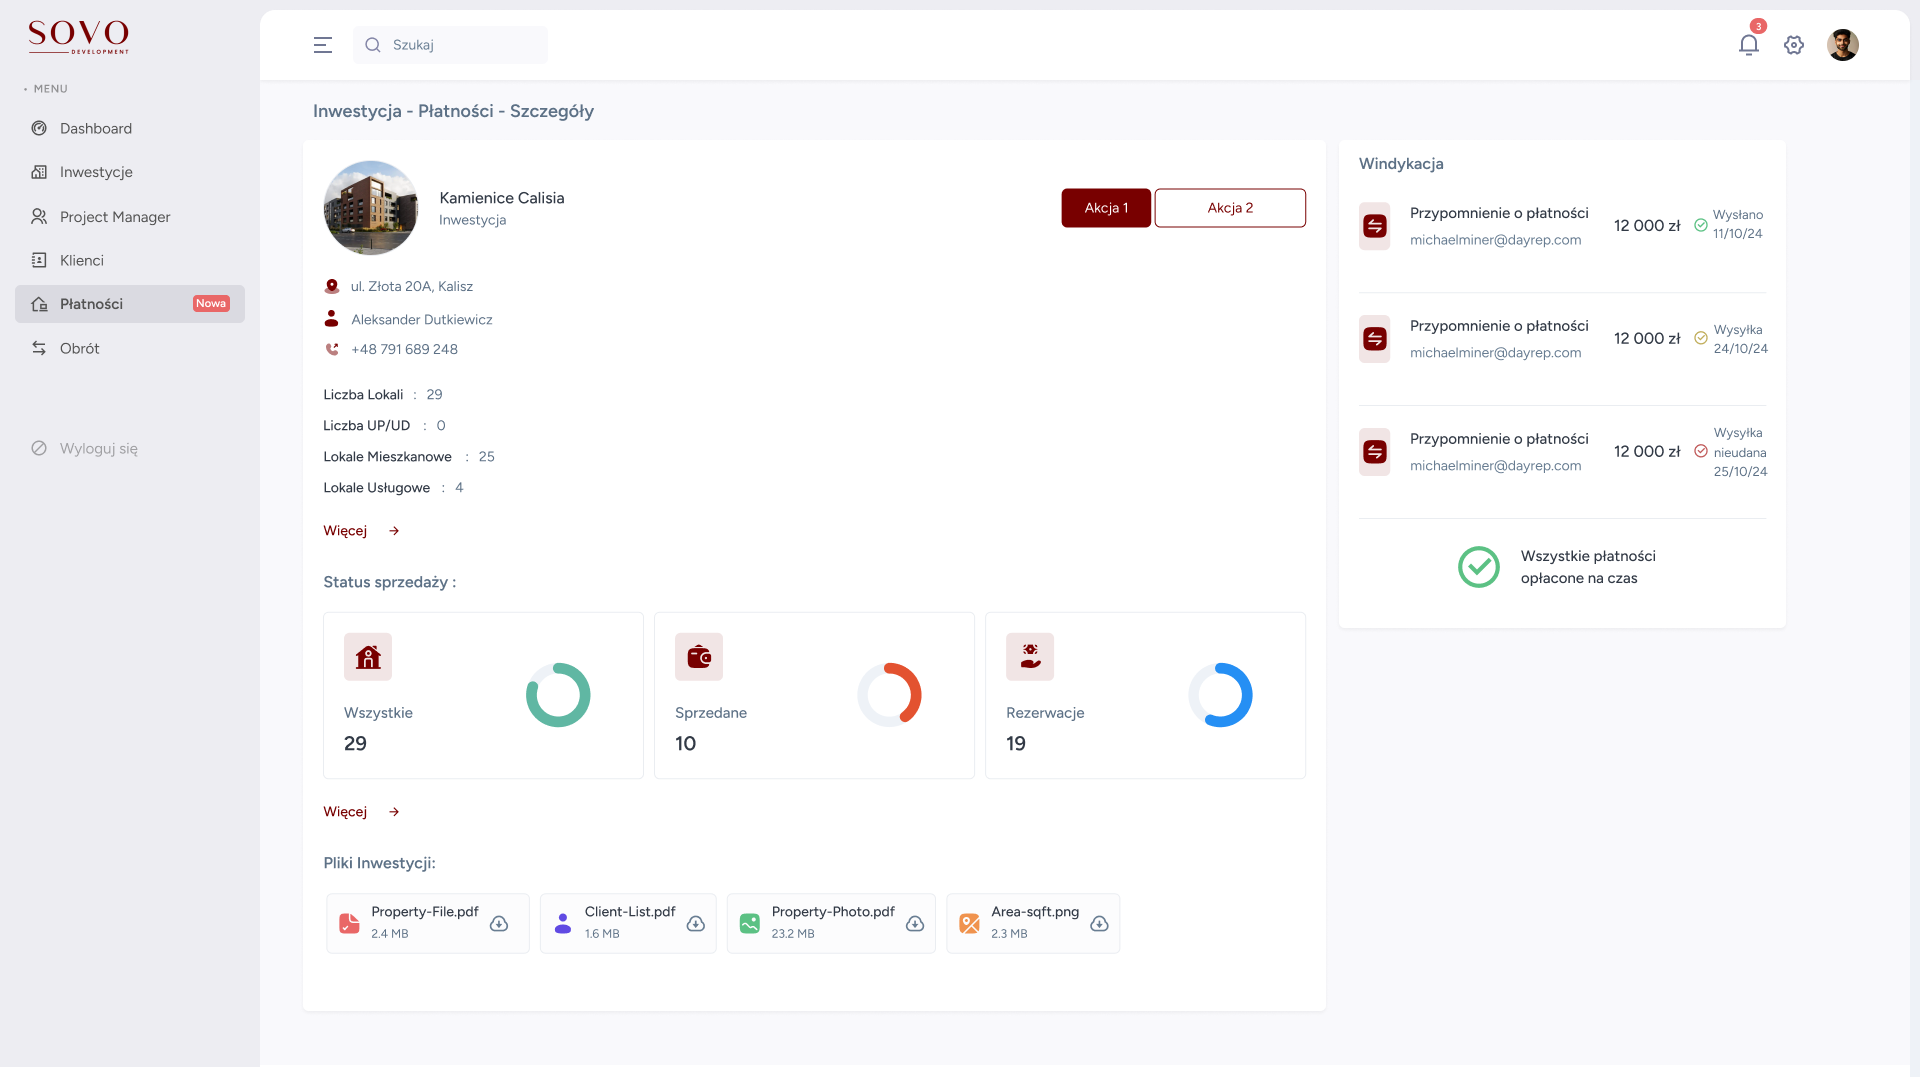
Task: Open user avatar profile menu
Action: [x=1842, y=45]
